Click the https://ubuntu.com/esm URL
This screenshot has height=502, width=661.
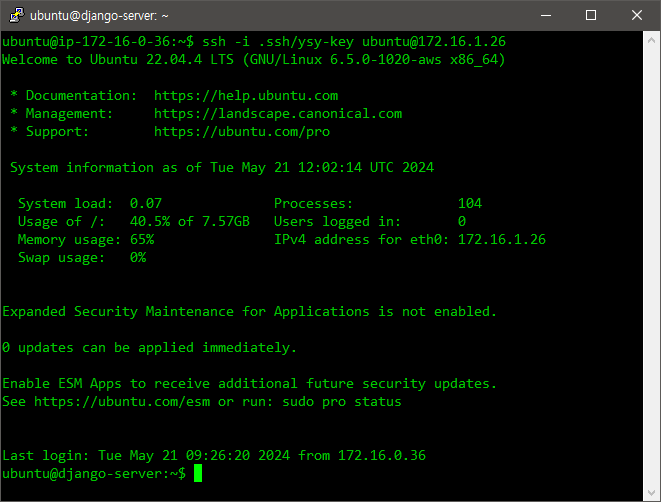coord(122,402)
